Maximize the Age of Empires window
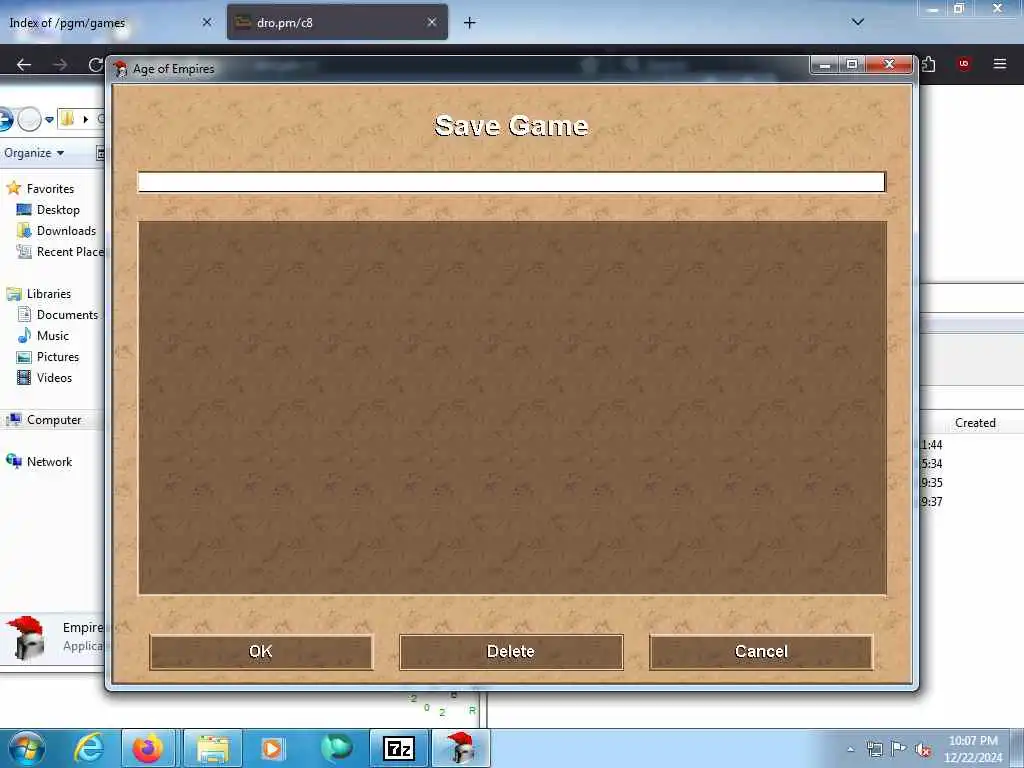The width and height of the screenshot is (1024, 768). (x=852, y=65)
